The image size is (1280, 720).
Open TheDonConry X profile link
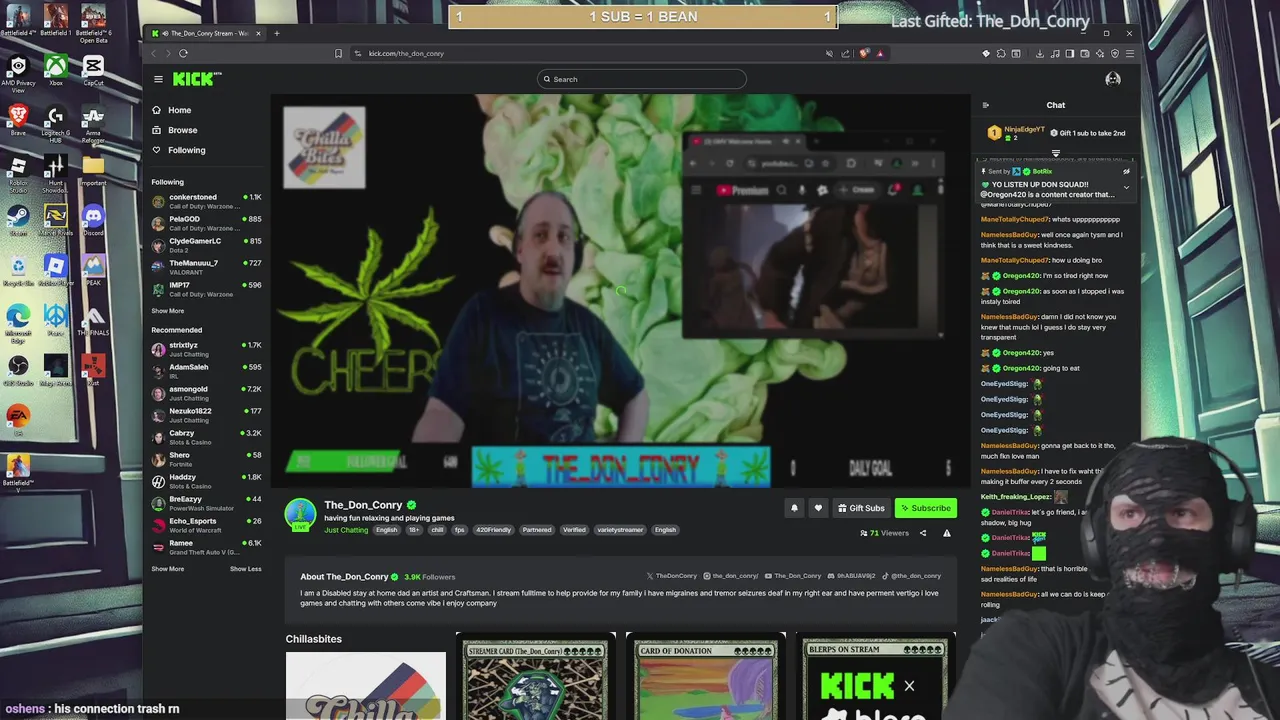(672, 576)
